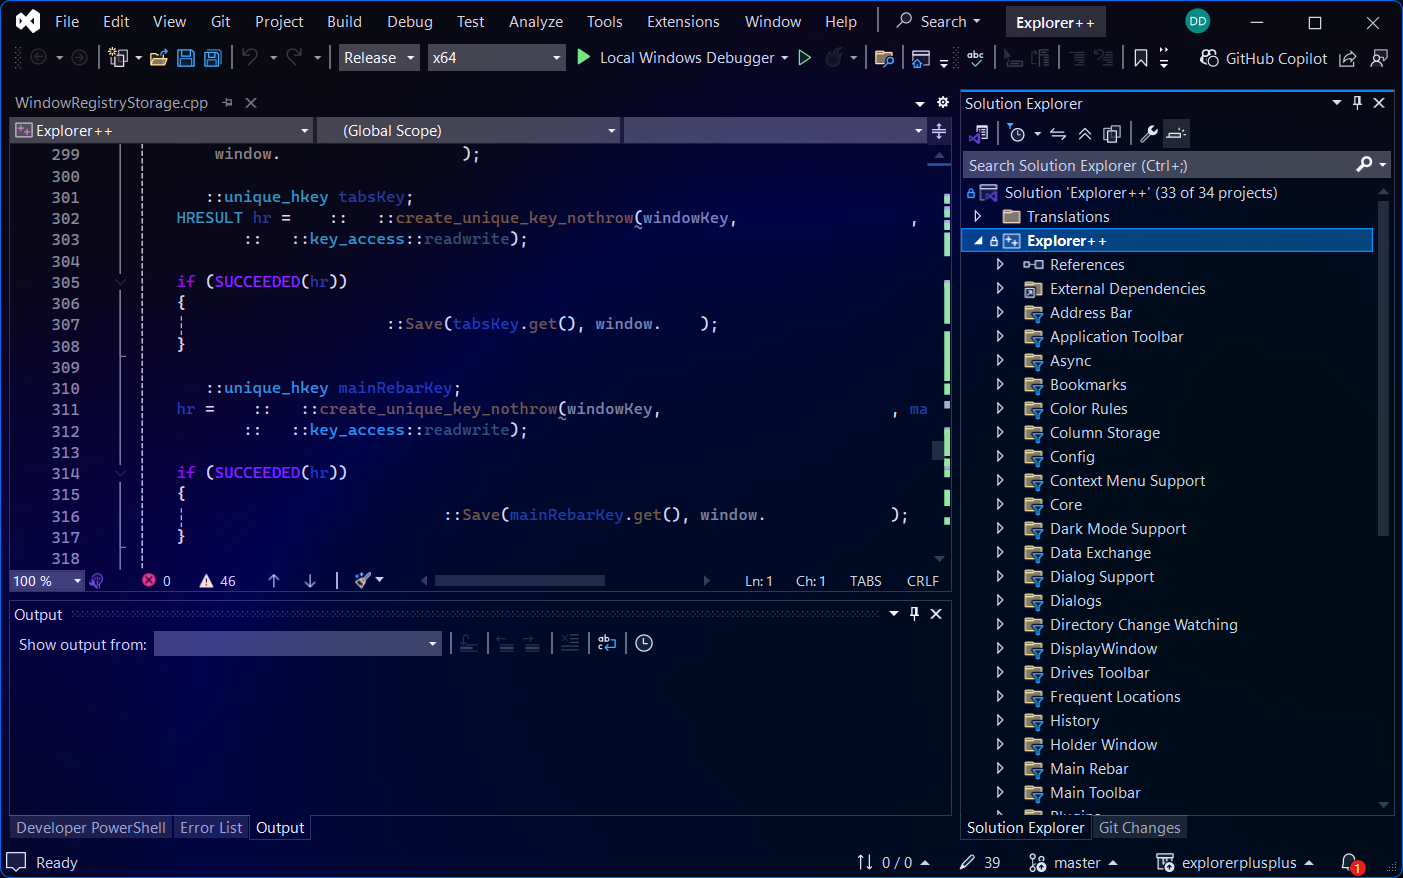Start without debugging using the outlined play icon
The width and height of the screenshot is (1403, 878).
[x=804, y=58]
